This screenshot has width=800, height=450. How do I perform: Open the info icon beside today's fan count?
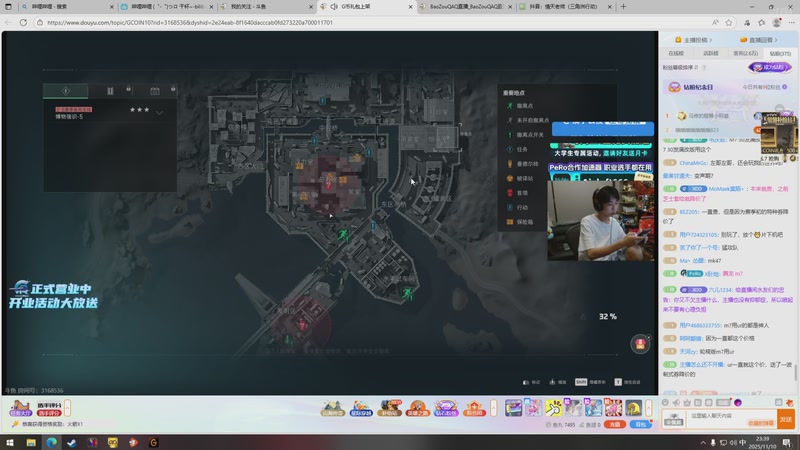(785, 87)
